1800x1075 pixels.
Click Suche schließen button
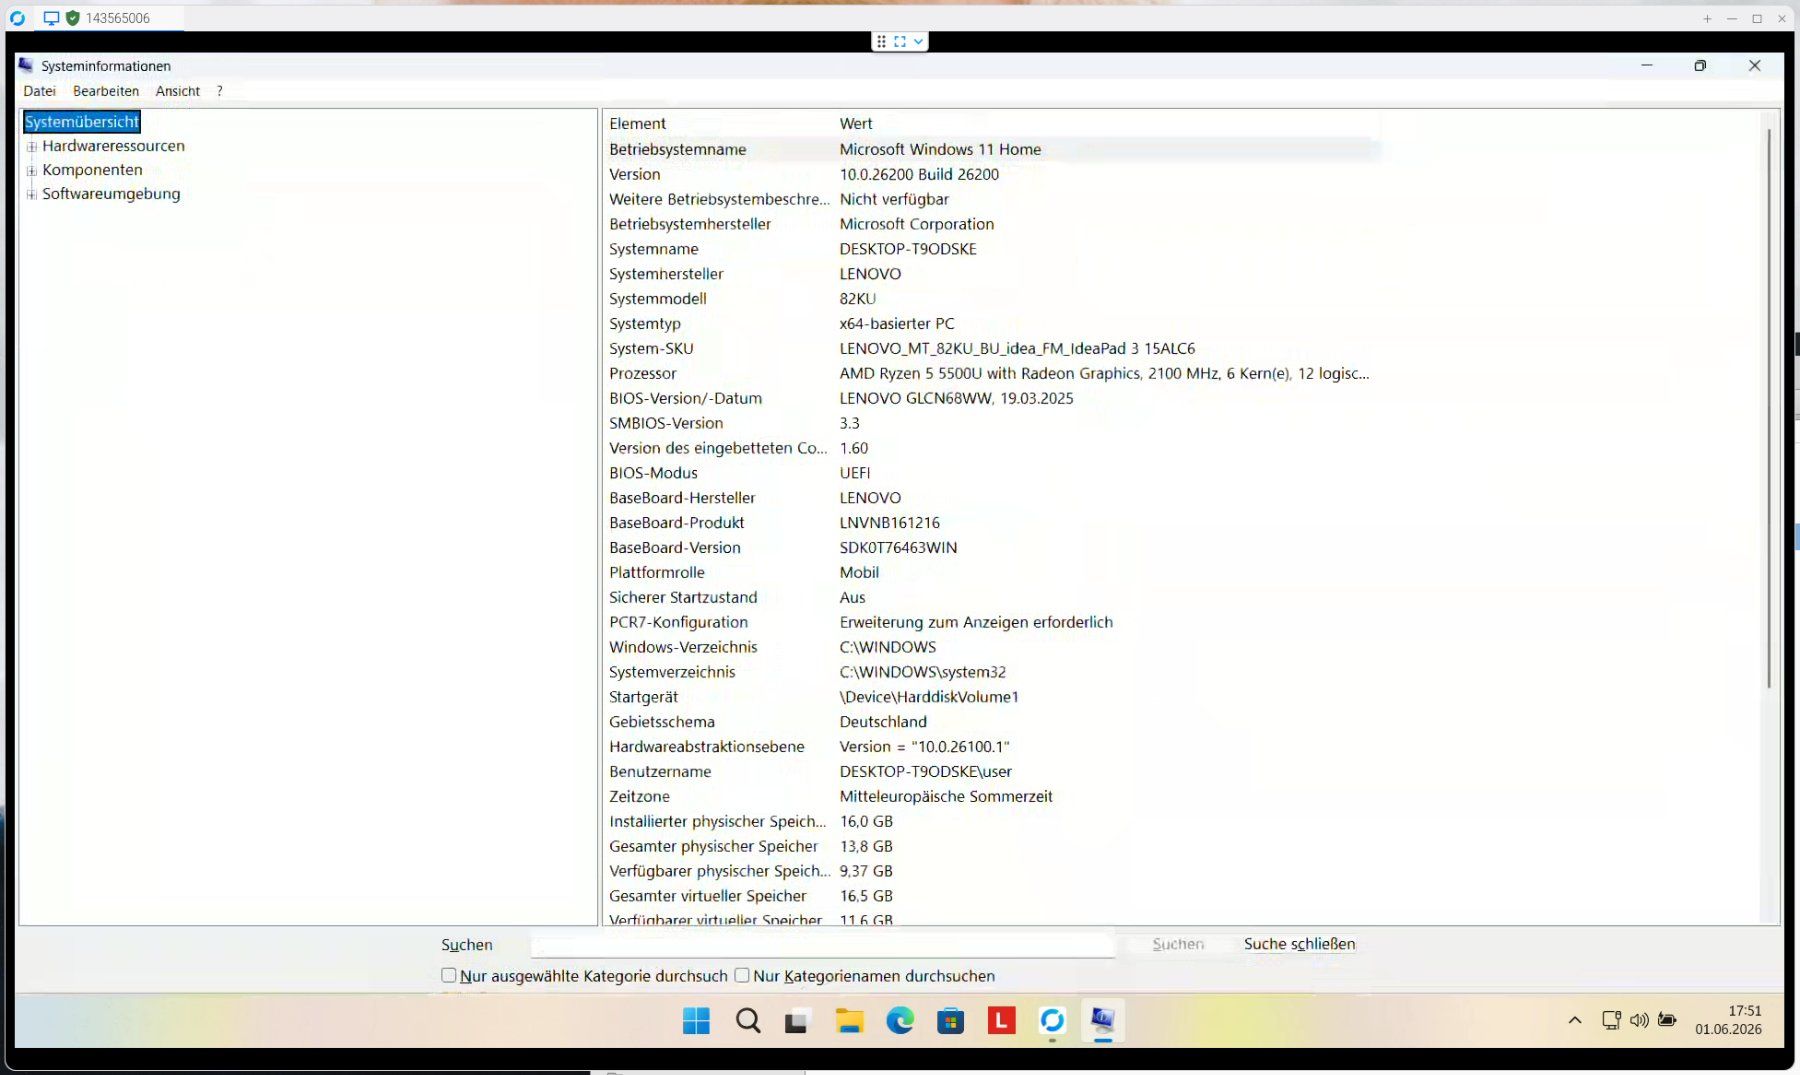[x=1299, y=944]
